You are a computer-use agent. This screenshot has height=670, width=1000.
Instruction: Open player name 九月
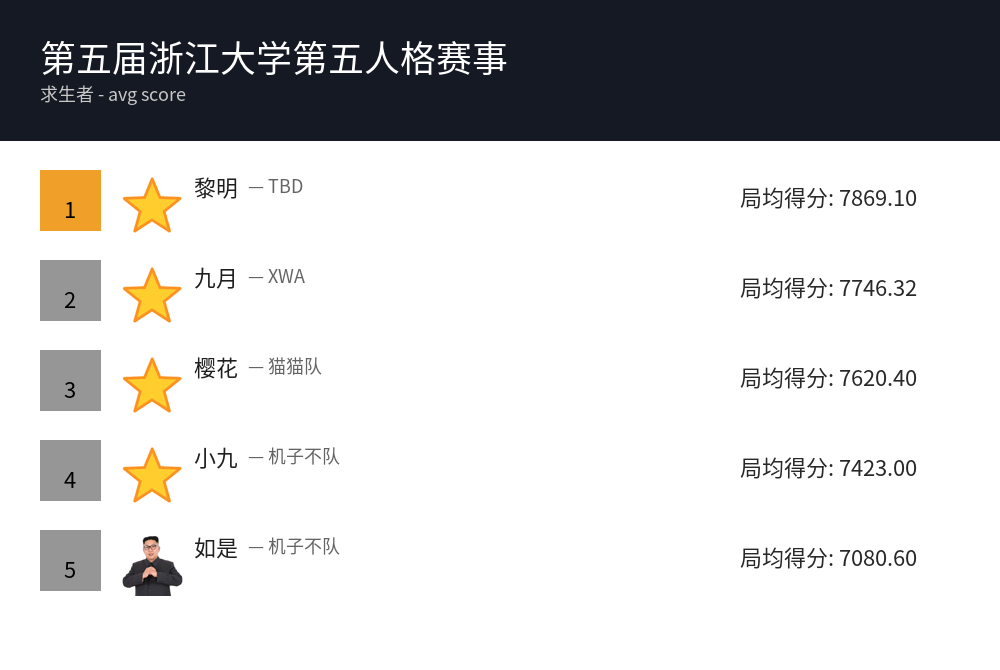(216, 278)
